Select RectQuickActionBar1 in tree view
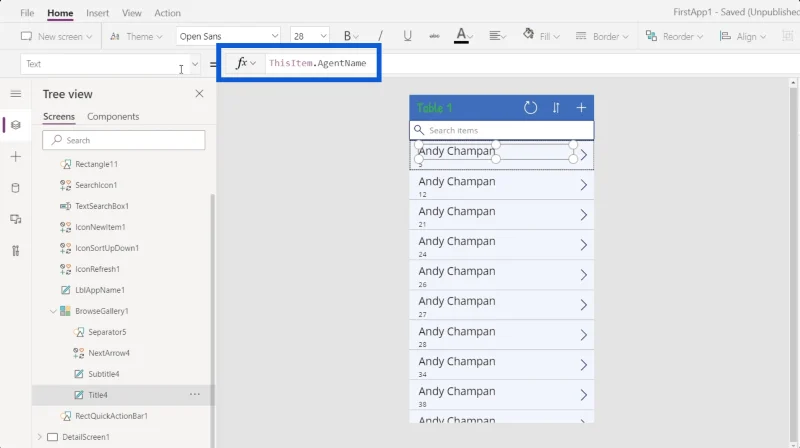800x448 pixels. pyautogui.click(x=111, y=415)
